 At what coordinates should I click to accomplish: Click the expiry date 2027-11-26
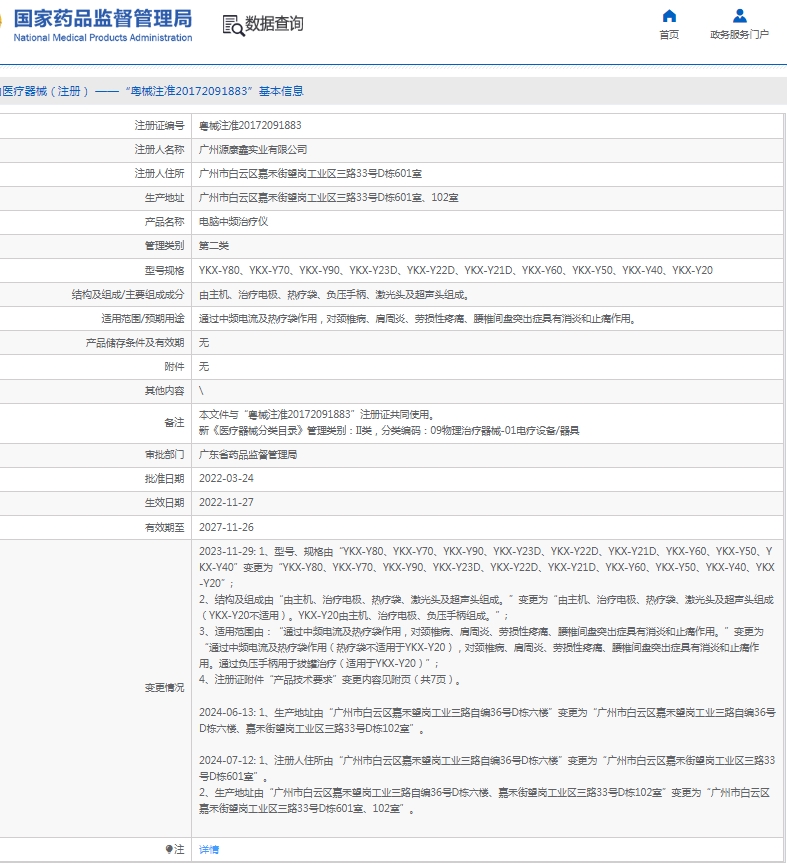226,527
